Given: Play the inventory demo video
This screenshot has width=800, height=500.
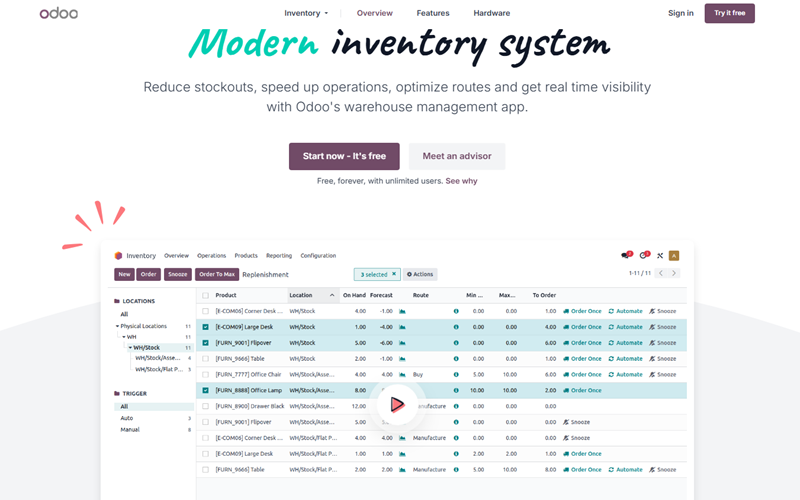Looking at the screenshot, I should (397, 405).
